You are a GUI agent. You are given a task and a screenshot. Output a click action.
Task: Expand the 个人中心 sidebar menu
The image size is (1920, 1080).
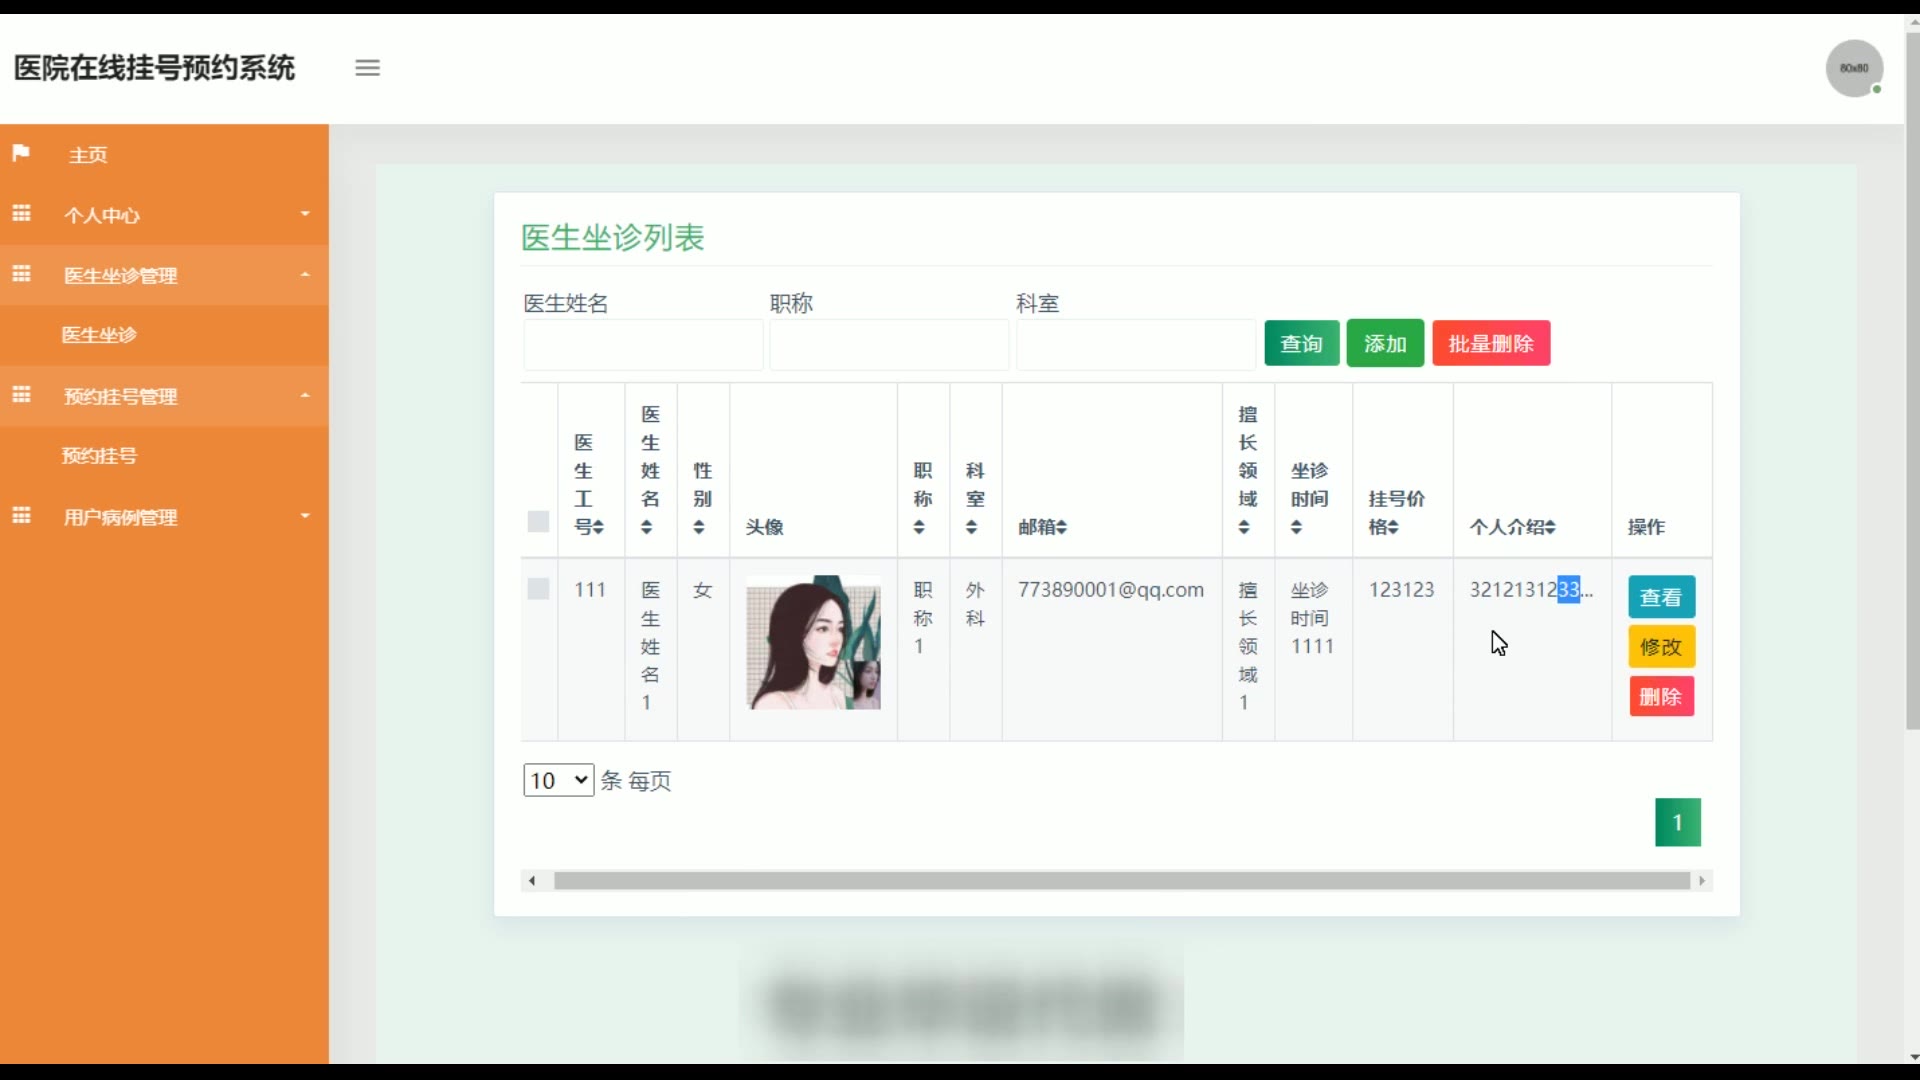[x=165, y=215]
